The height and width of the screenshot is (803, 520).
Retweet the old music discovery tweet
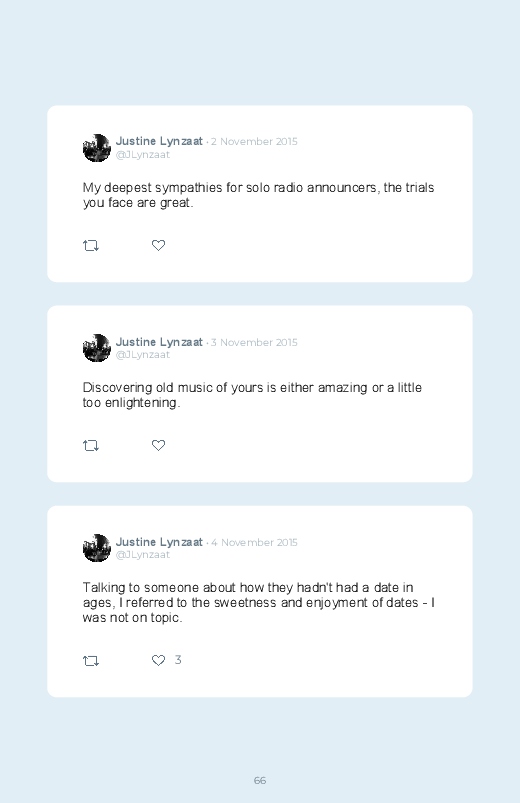tap(91, 446)
